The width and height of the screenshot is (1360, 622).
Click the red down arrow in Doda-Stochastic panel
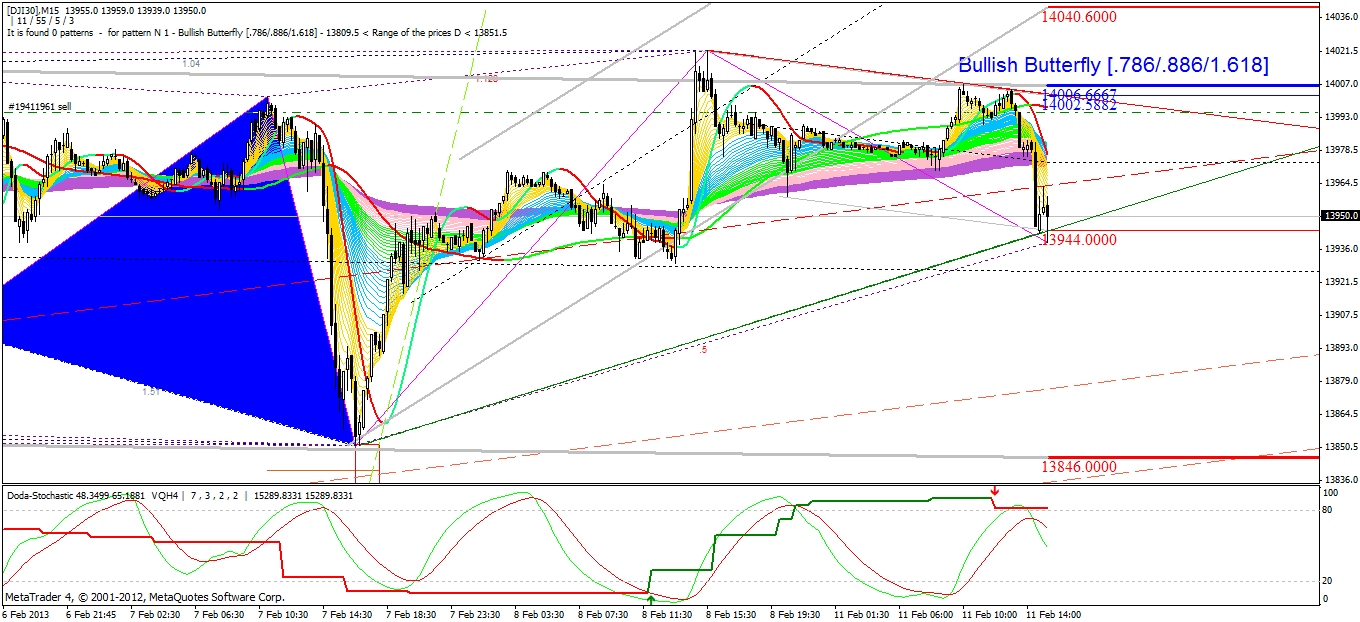[994, 491]
